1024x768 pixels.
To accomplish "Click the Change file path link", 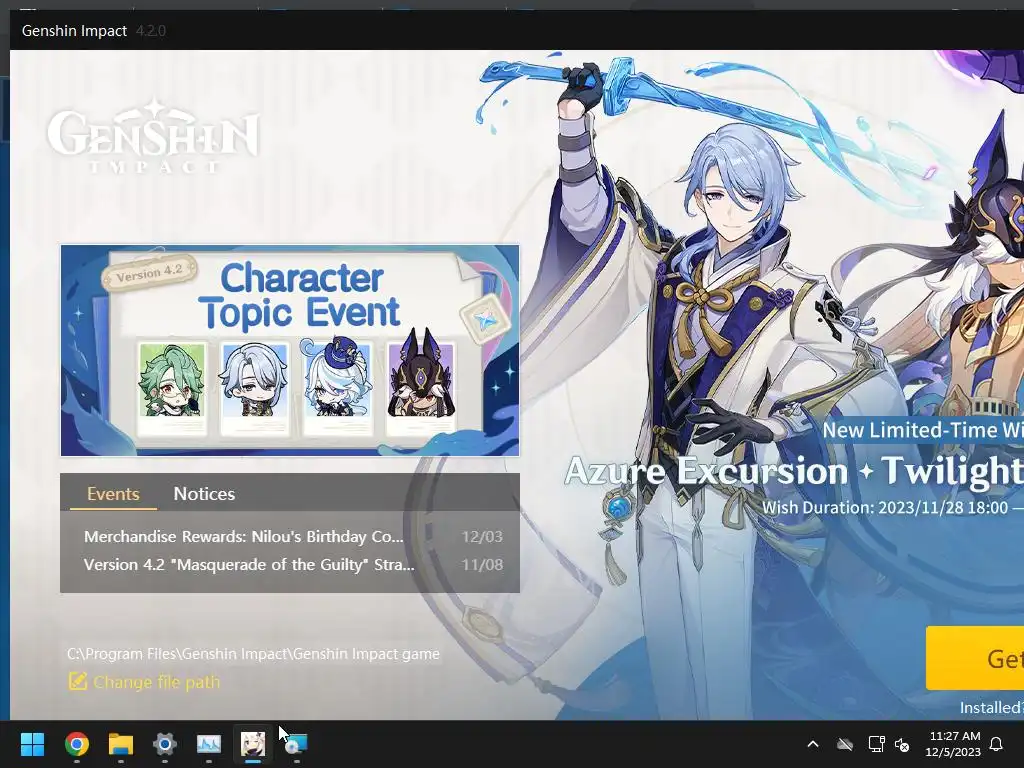I will pos(157,682).
